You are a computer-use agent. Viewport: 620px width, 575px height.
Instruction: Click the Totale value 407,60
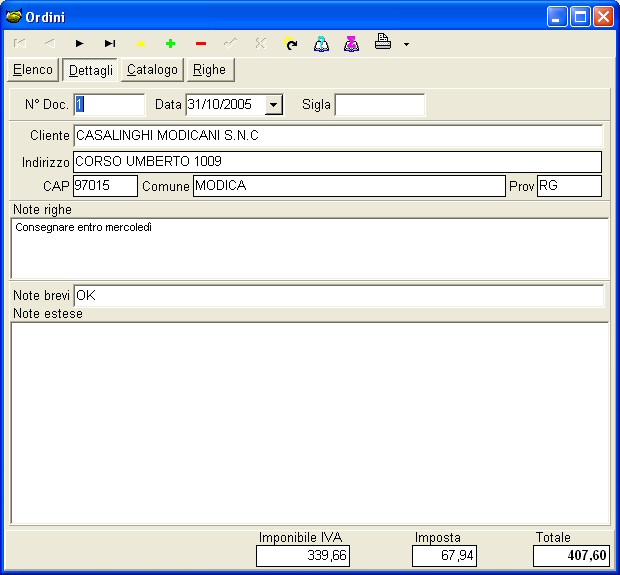(x=571, y=556)
